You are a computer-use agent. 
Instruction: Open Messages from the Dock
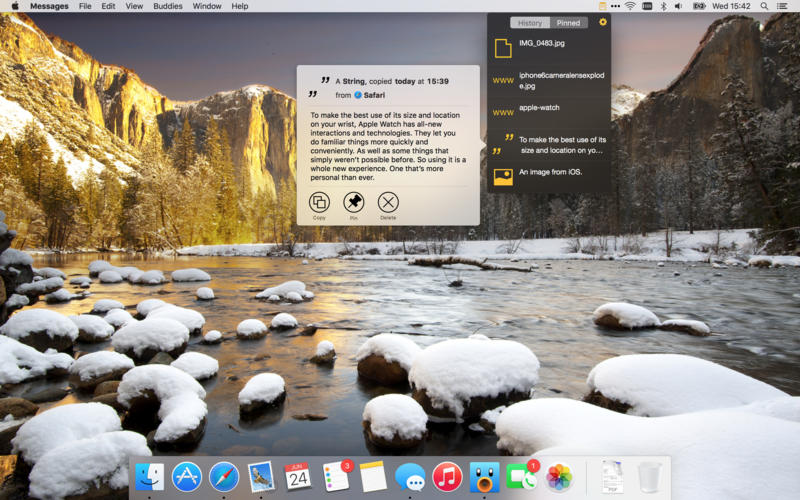[x=410, y=477]
